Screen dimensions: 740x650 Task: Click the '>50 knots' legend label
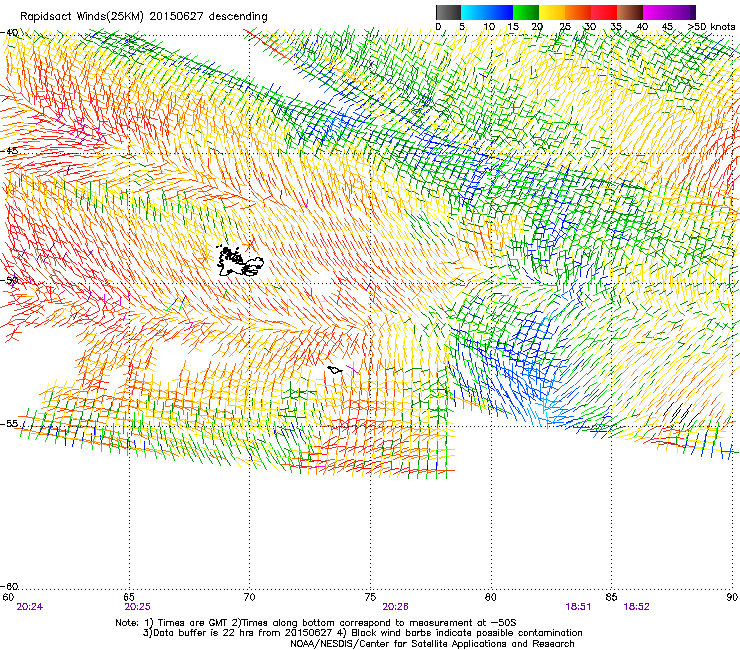[x=711, y=26]
